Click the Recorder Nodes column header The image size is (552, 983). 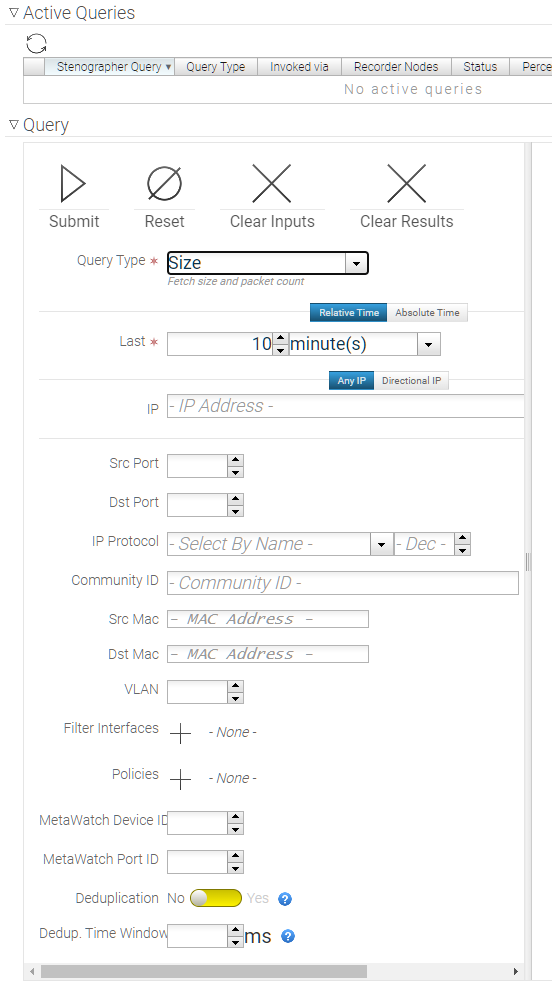(395, 66)
